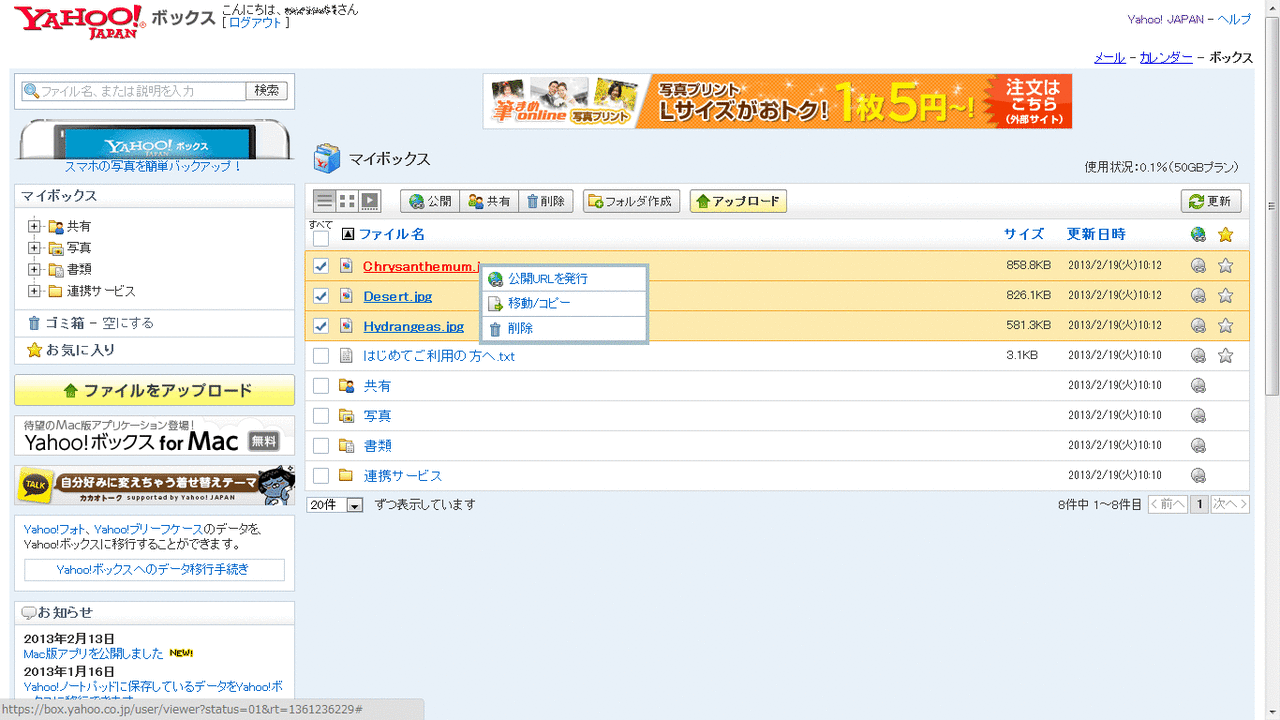Create a folder with フォルダ作成

click(x=632, y=201)
